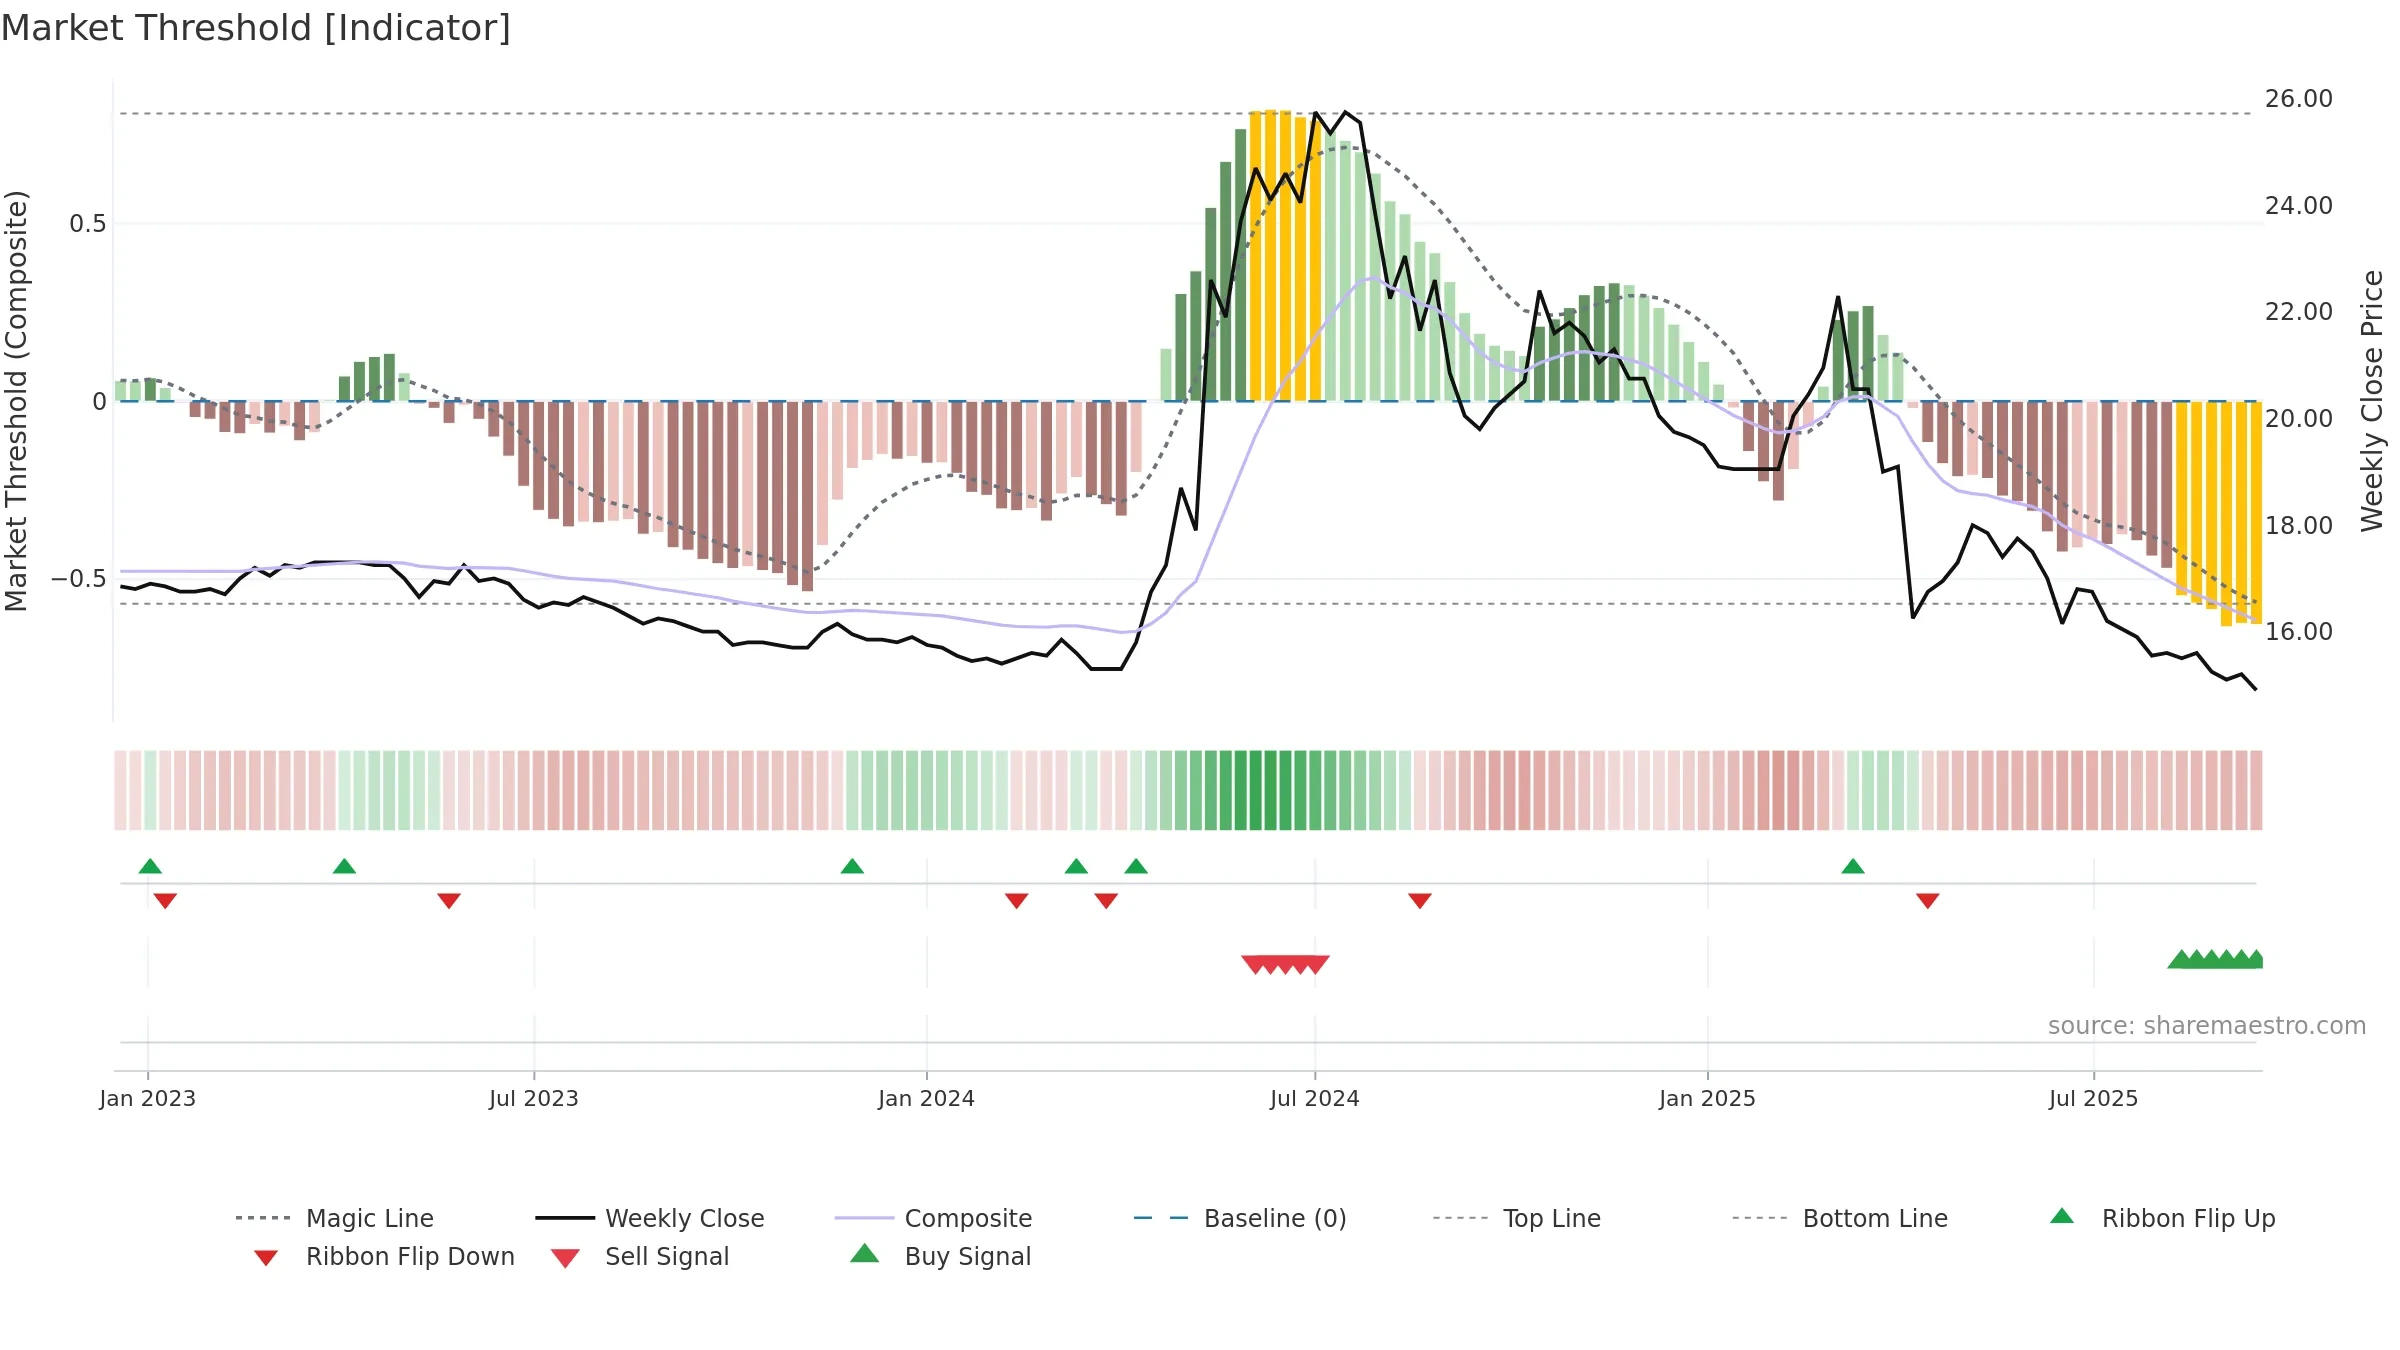Click the ribbon flip down marker near April 2025

tap(1928, 901)
